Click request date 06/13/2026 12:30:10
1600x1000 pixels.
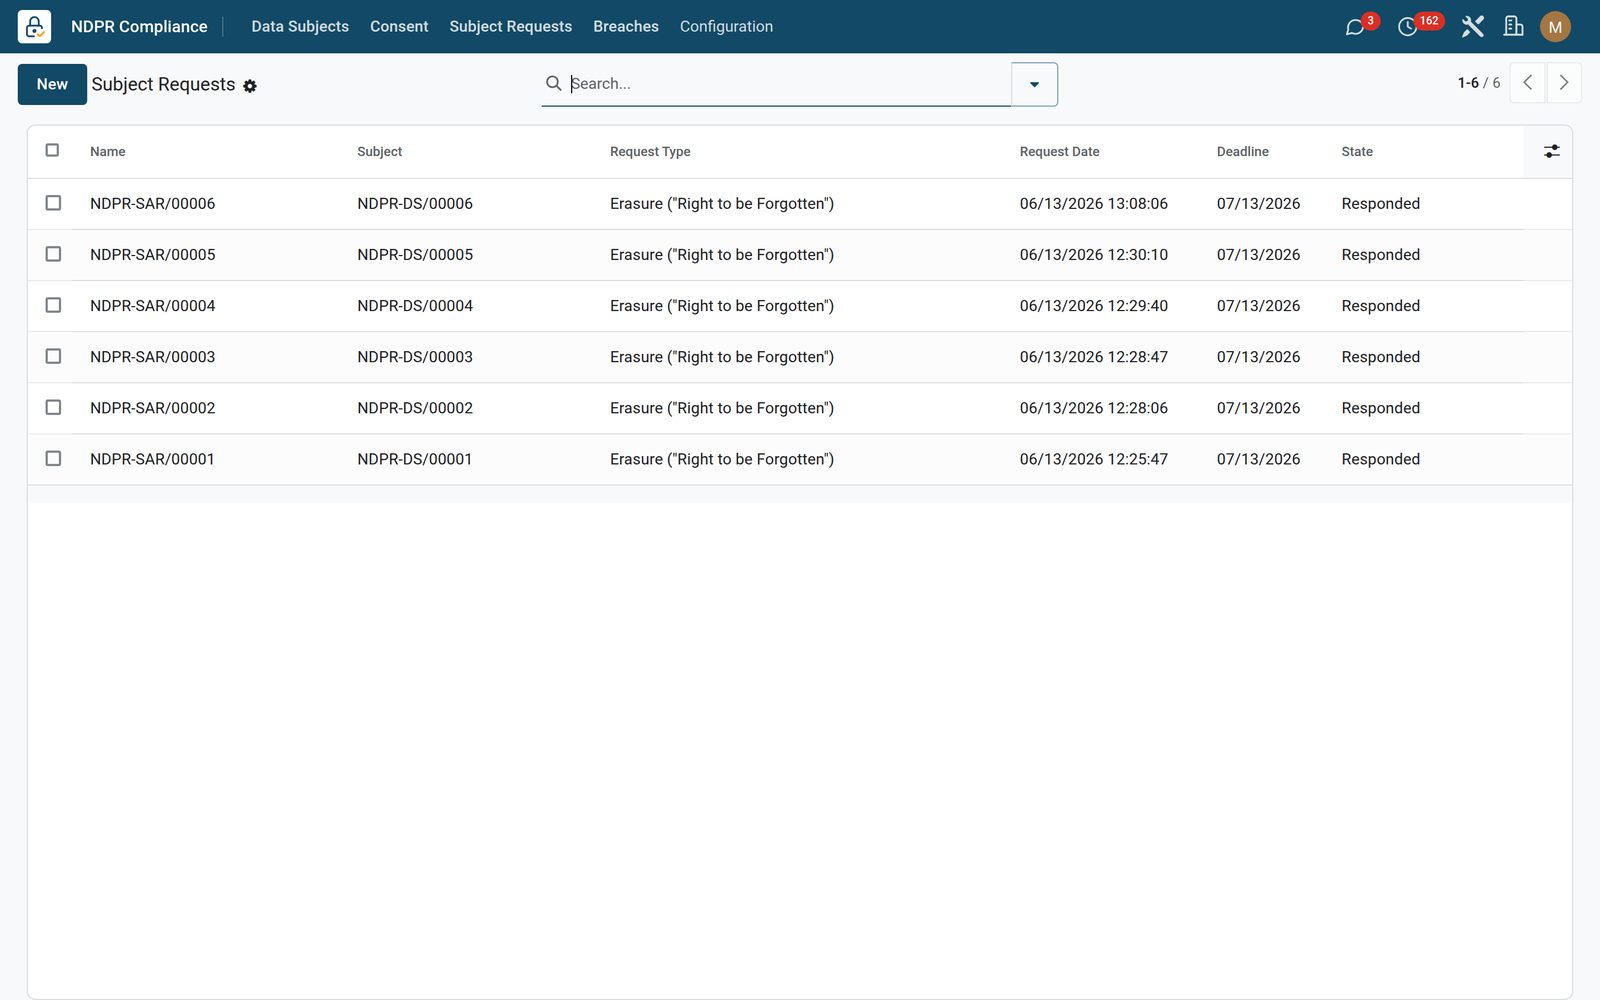(1094, 255)
